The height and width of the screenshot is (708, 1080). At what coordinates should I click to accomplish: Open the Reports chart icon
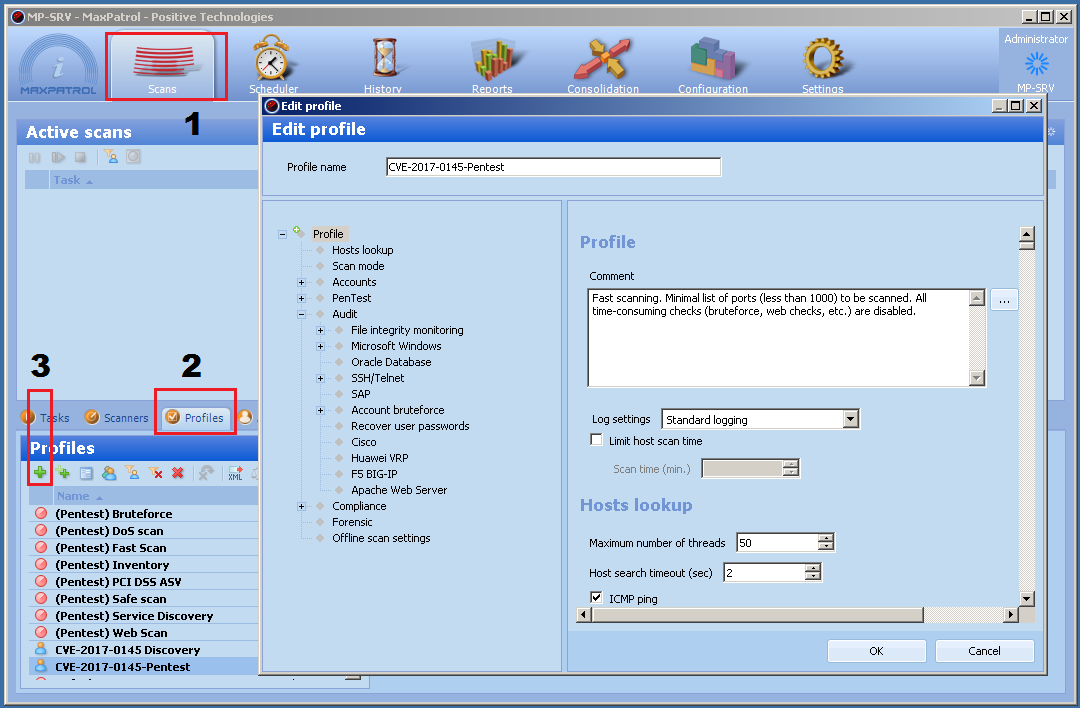492,60
